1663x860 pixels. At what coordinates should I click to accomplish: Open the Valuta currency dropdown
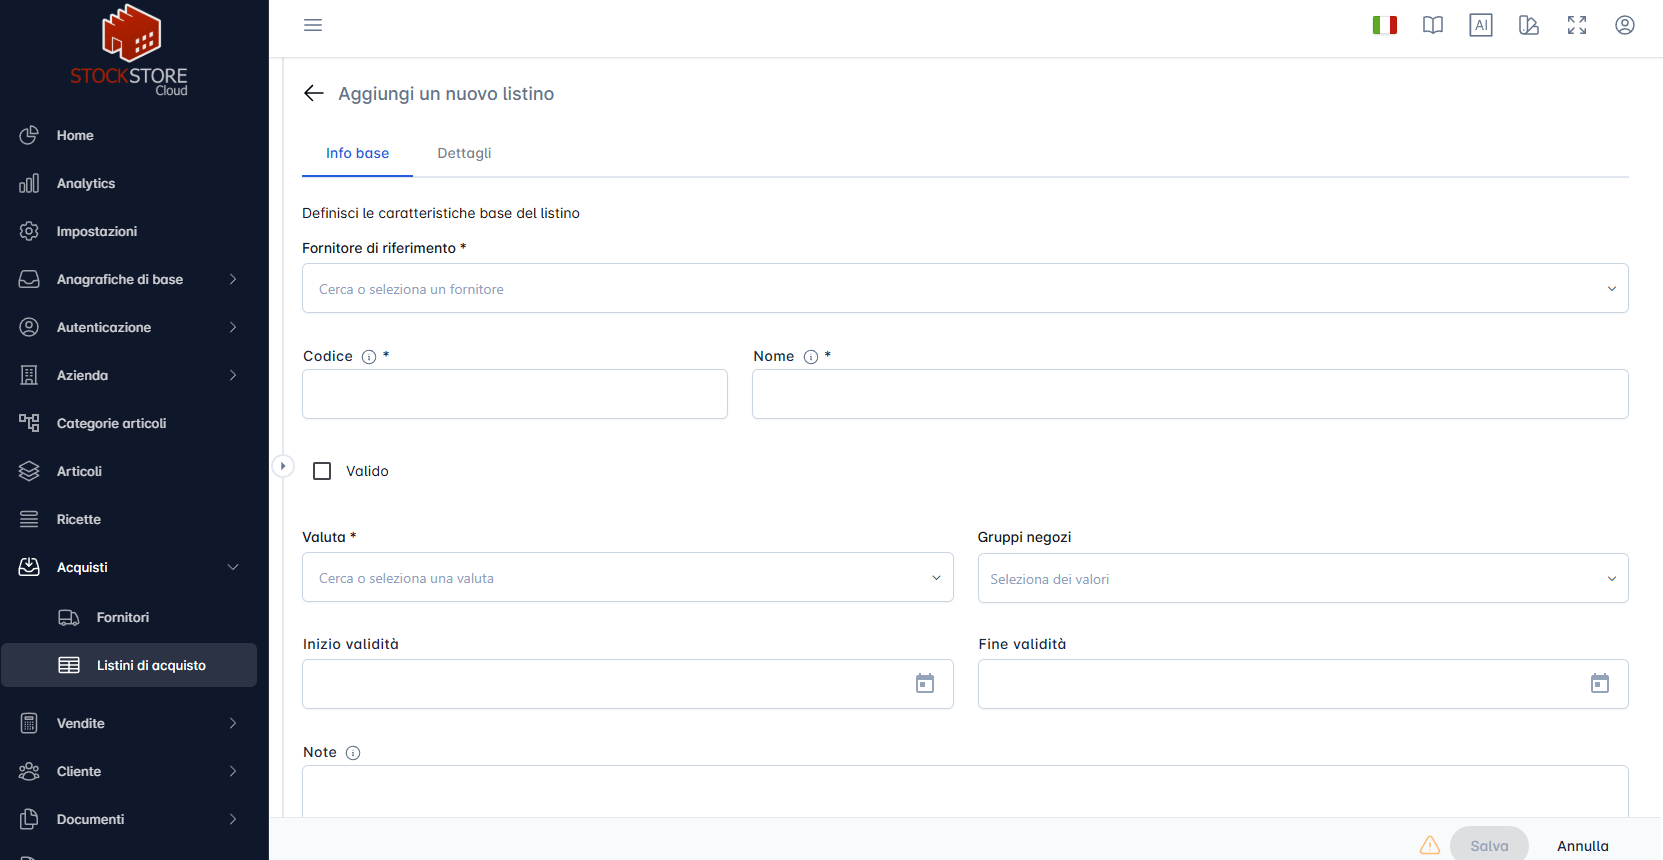click(x=627, y=577)
